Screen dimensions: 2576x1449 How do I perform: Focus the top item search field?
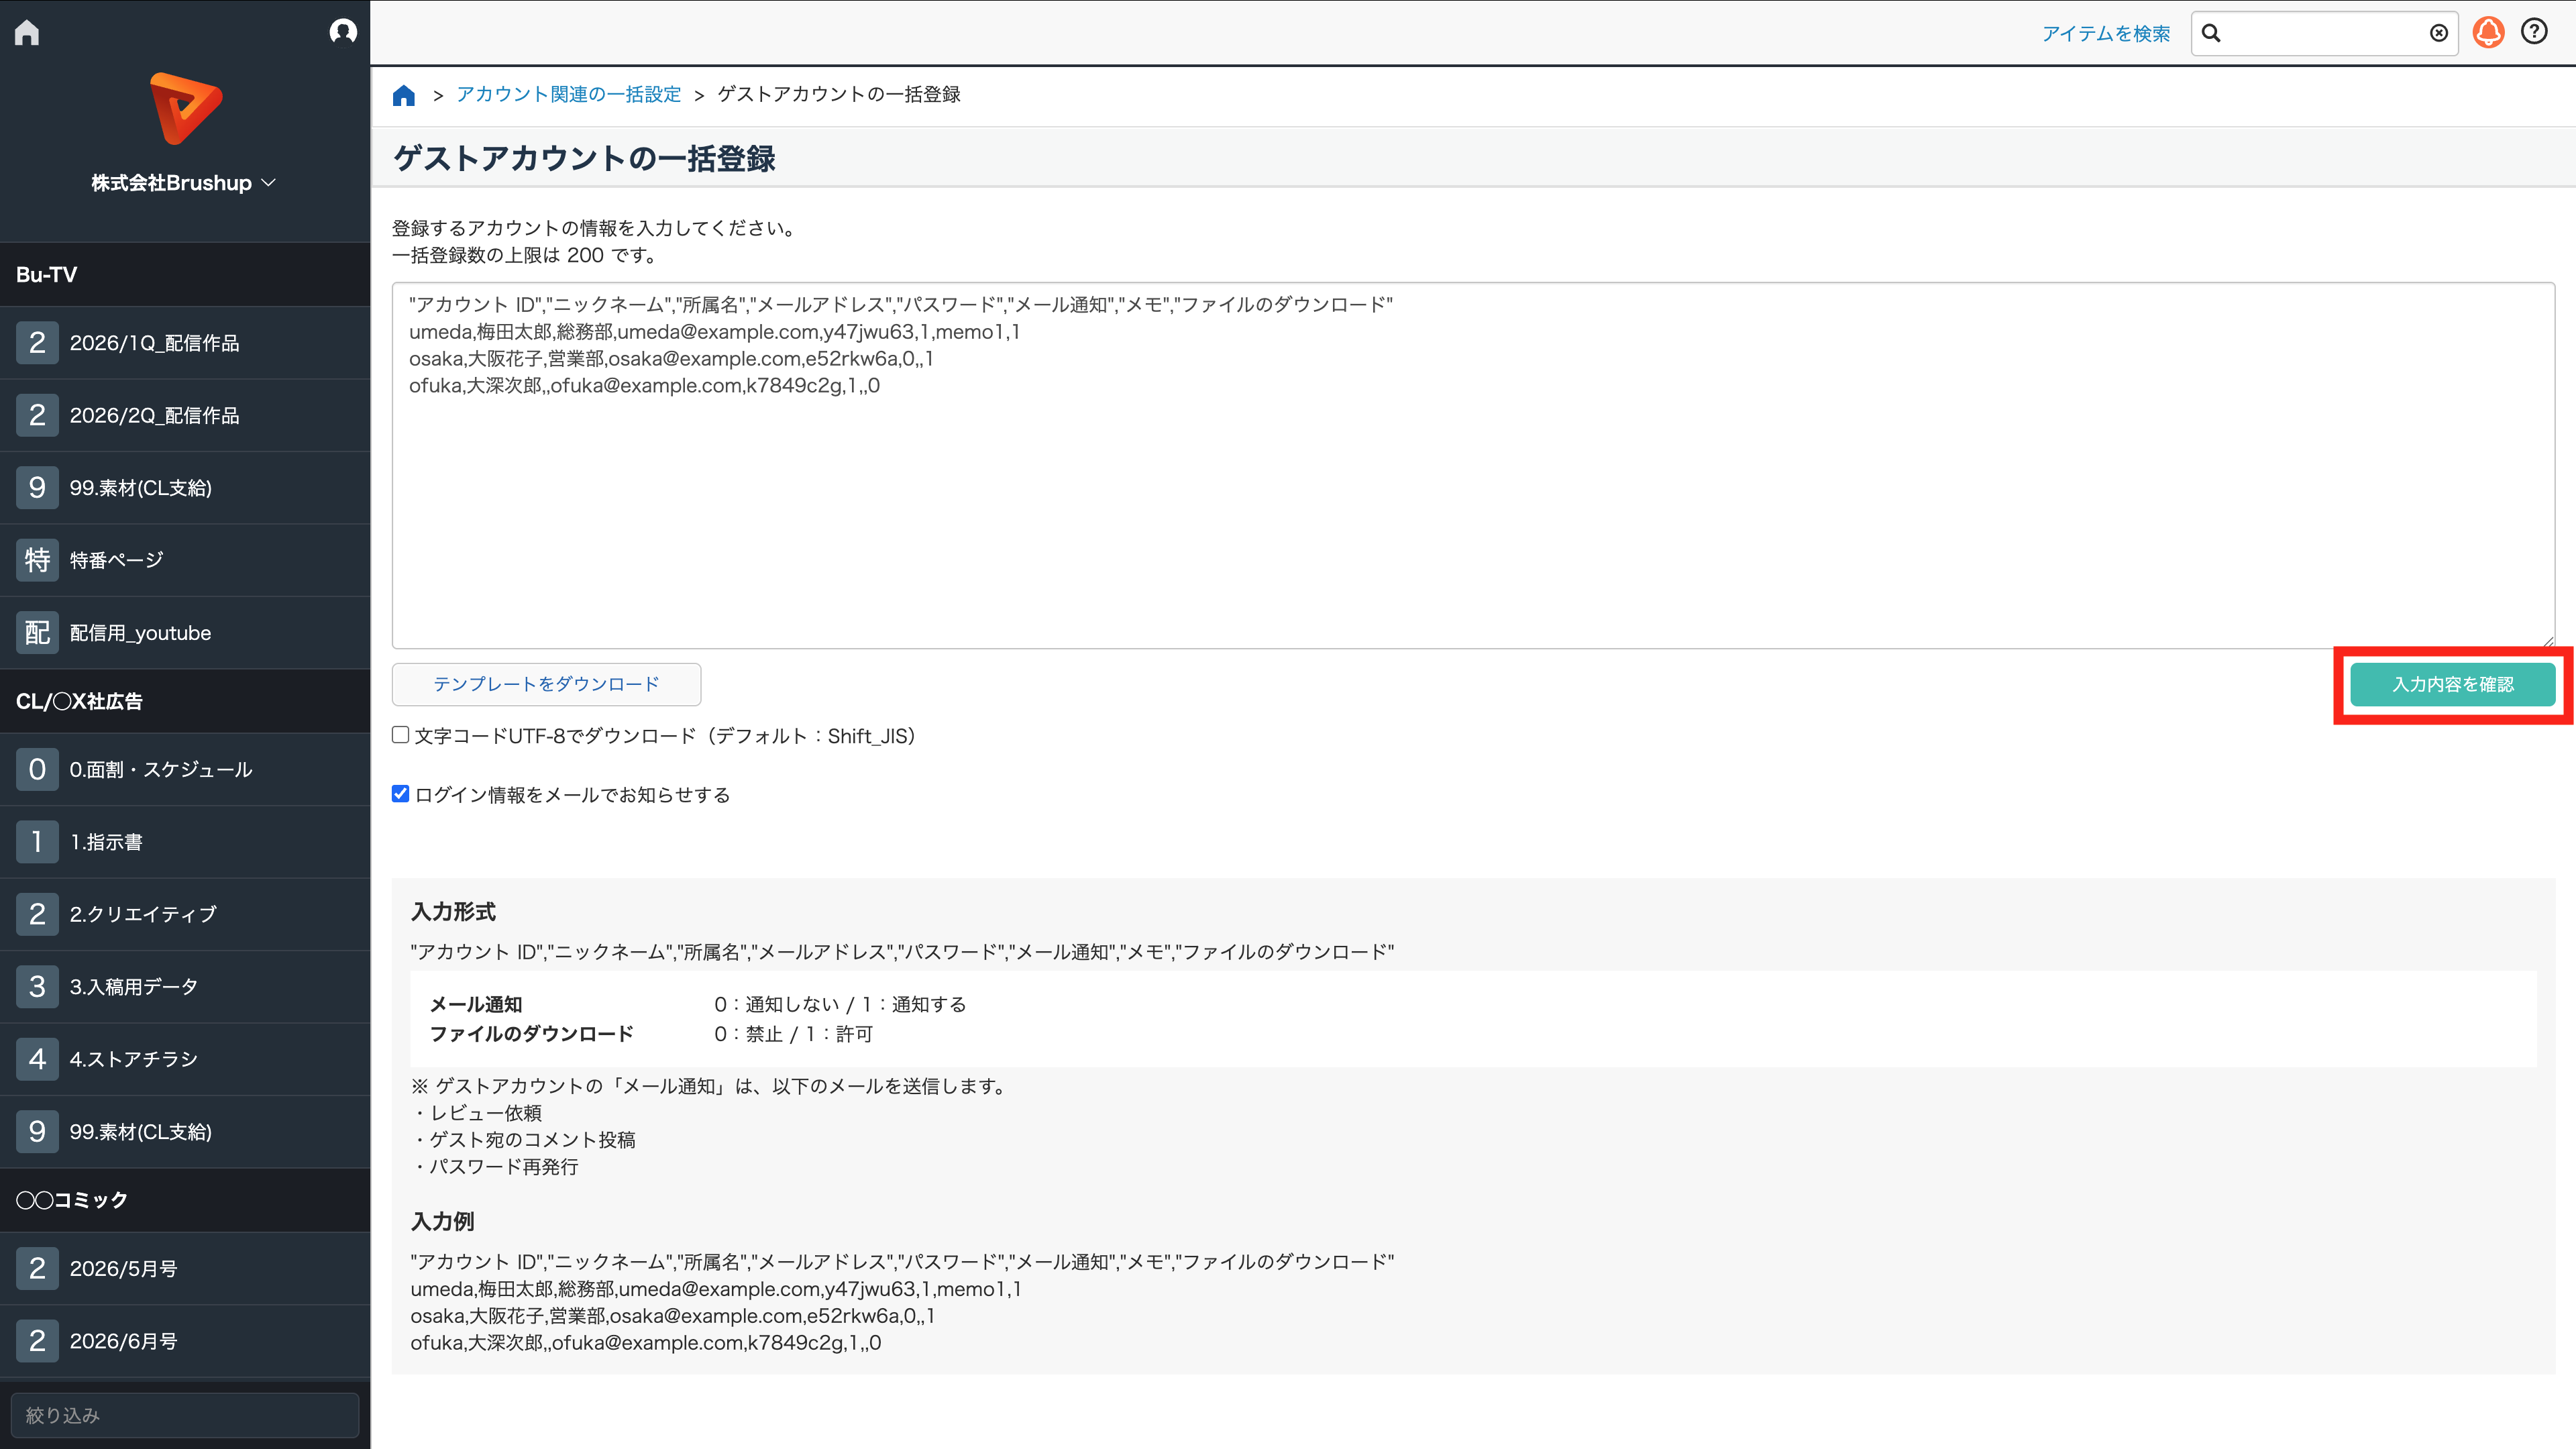pos(2324,33)
